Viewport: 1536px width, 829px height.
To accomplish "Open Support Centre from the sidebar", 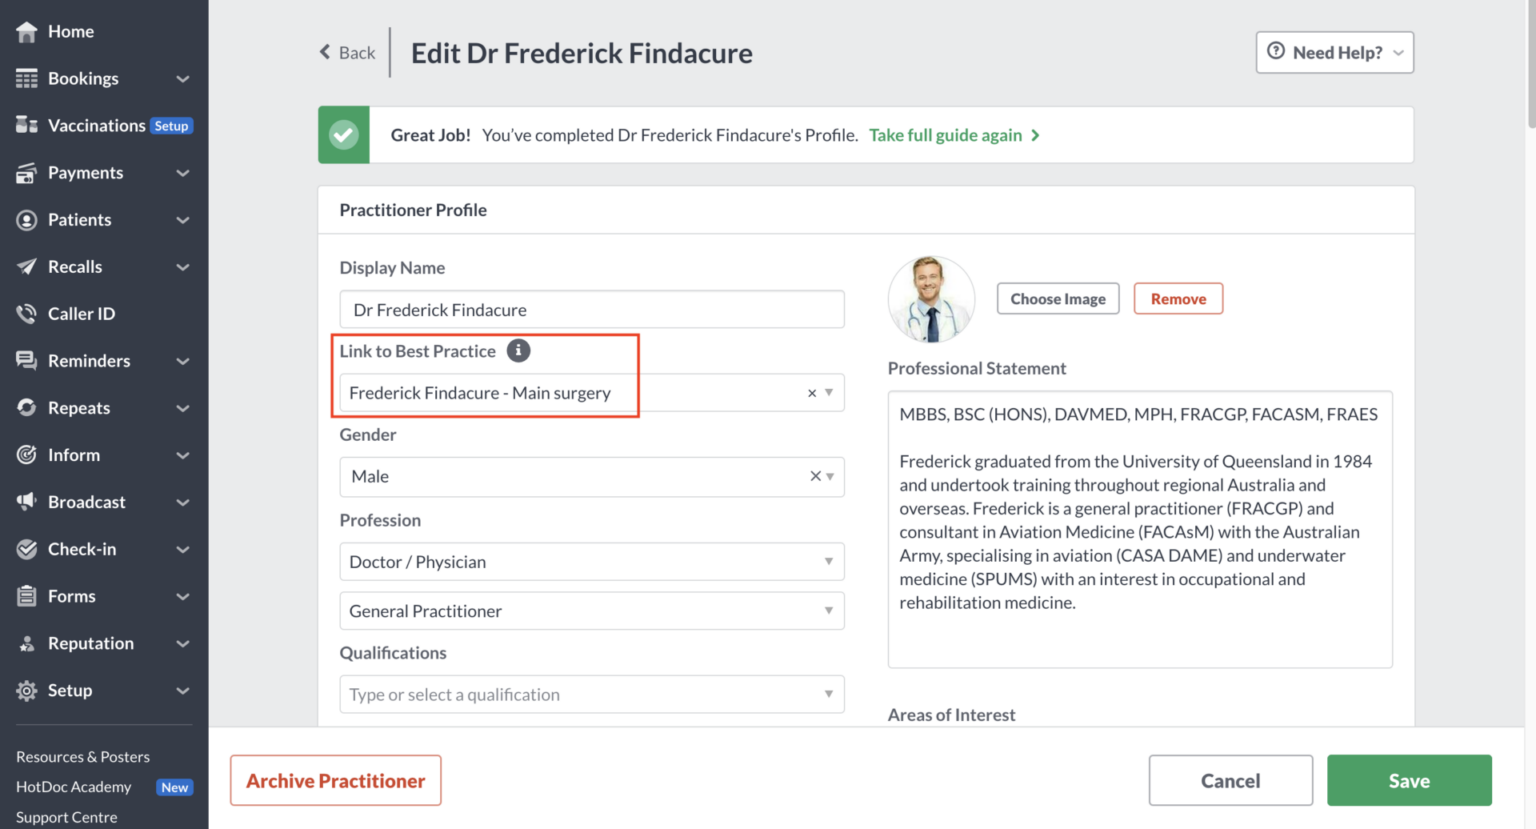I will [x=66, y=817].
